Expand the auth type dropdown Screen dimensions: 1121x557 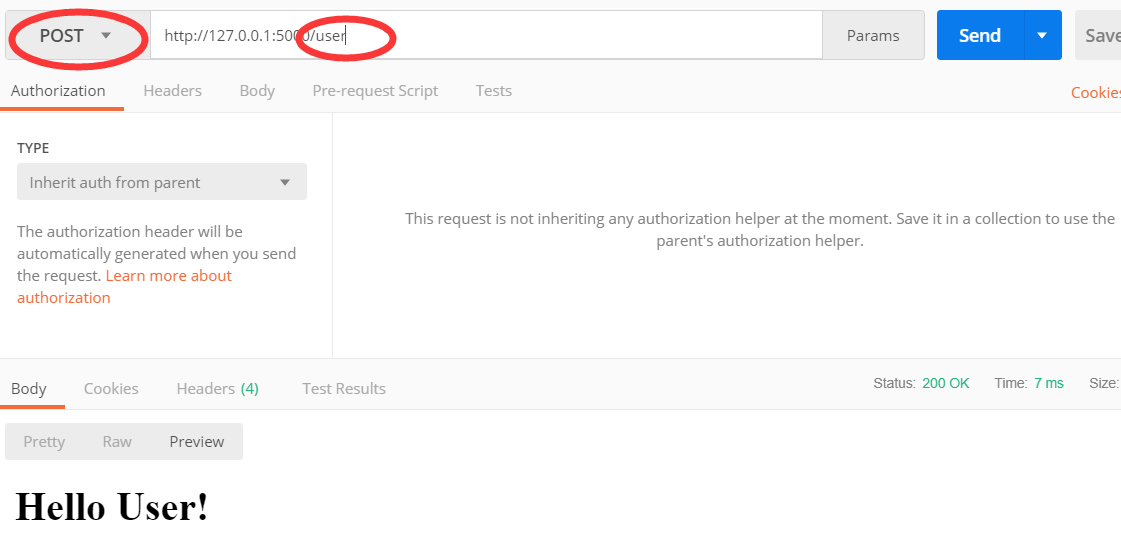tap(162, 182)
